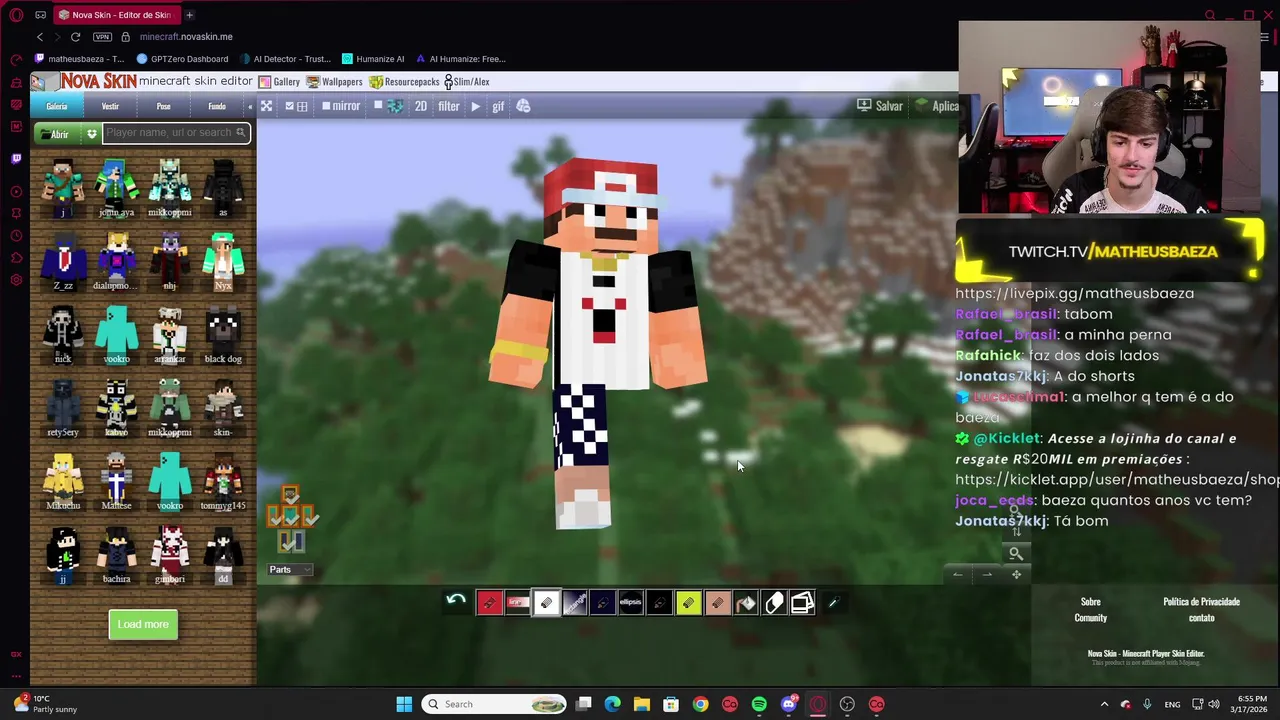Select the white pencil tool
Image resolution: width=1280 pixels, height=720 pixels.
click(546, 603)
